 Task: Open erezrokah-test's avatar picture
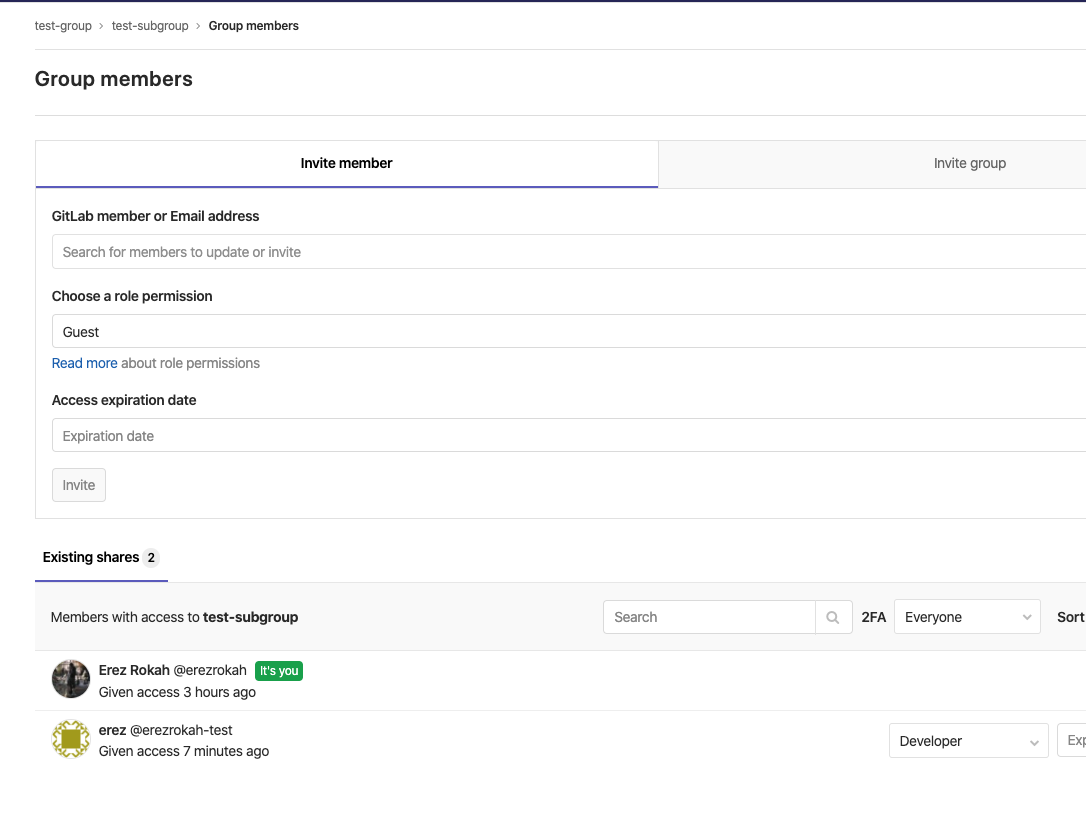[71, 739]
